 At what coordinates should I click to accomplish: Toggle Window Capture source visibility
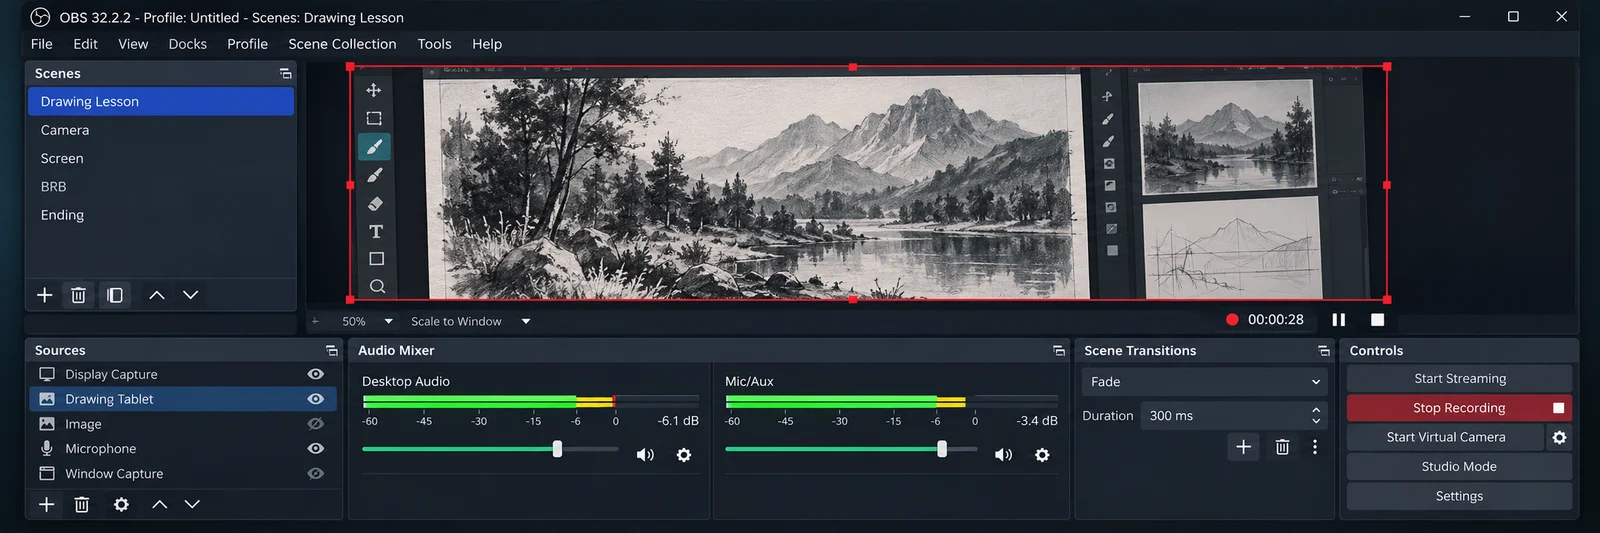[316, 474]
